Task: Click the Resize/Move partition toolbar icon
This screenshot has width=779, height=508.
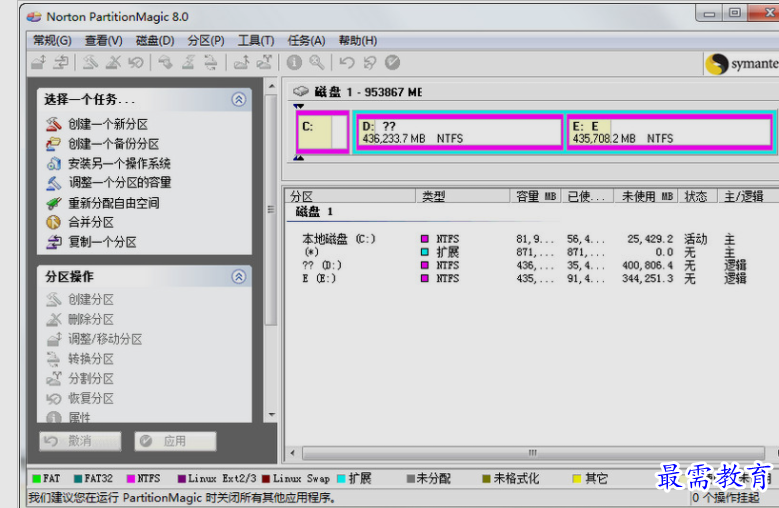Action: point(39,63)
